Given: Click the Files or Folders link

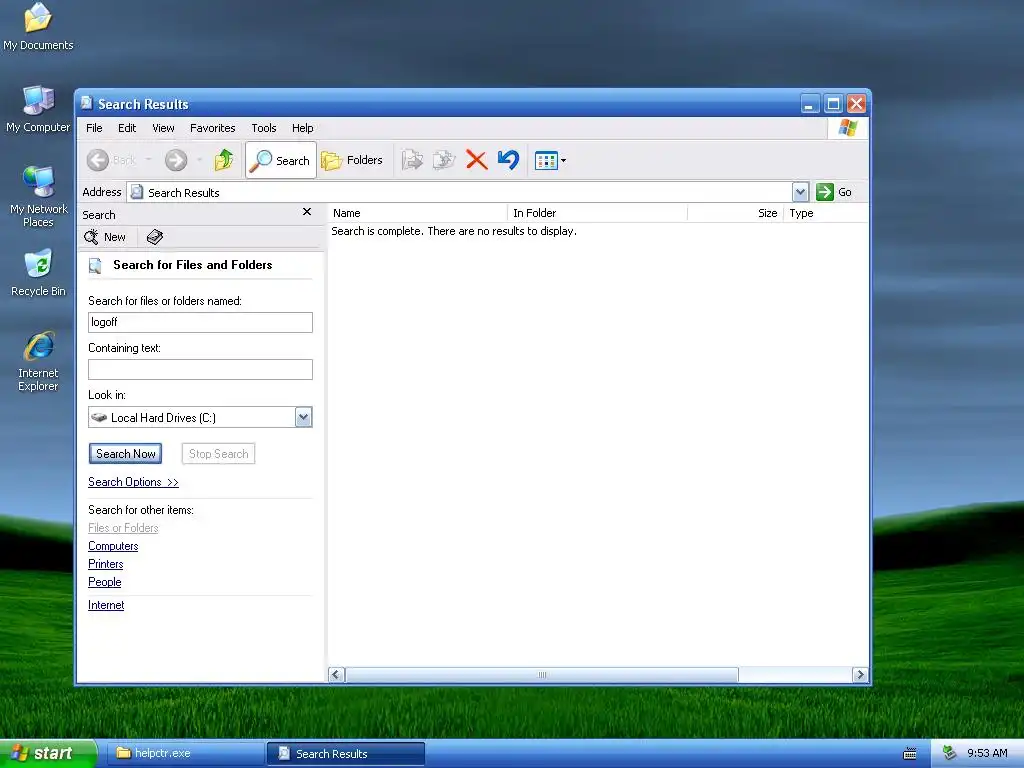Looking at the screenshot, I should pos(123,528).
